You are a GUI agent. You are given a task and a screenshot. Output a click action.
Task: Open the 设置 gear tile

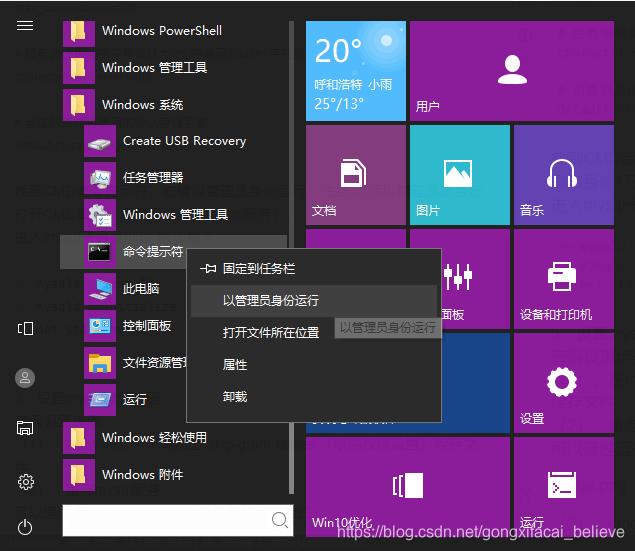click(x=564, y=383)
